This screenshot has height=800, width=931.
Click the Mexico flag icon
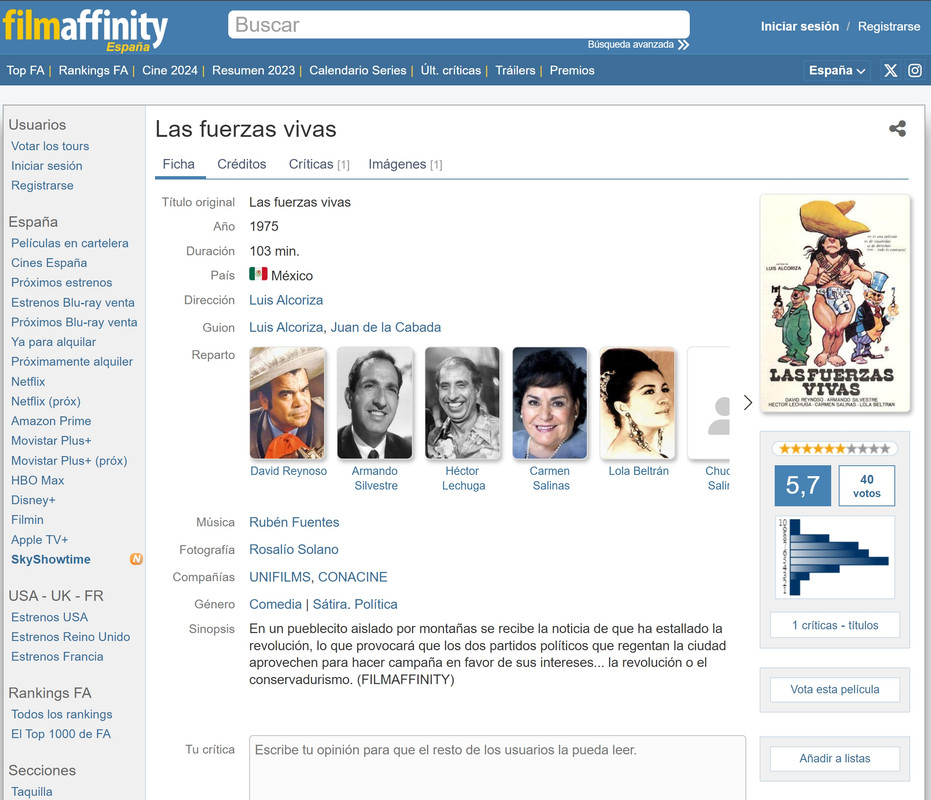[258, 274]
